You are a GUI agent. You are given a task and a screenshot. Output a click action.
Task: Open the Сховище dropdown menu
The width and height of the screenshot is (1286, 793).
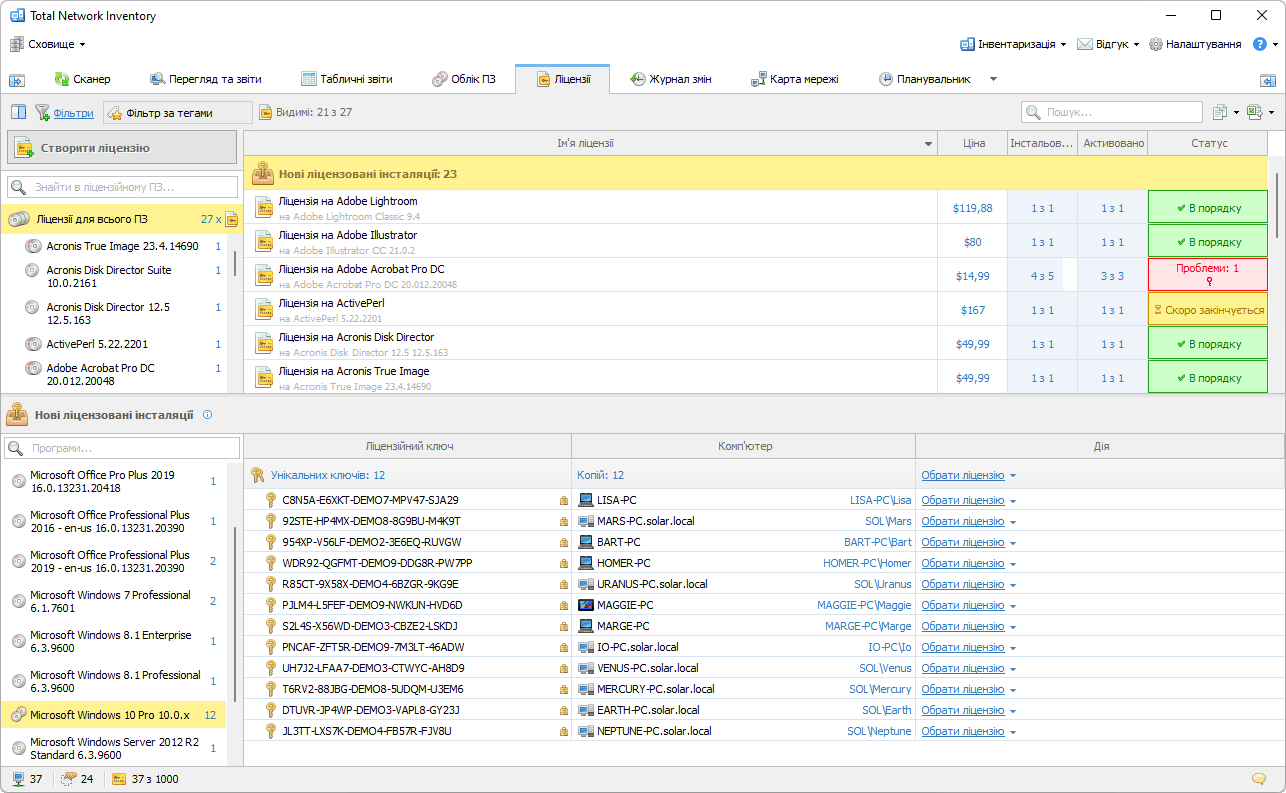pyautogui.click(x=48, y=44)
